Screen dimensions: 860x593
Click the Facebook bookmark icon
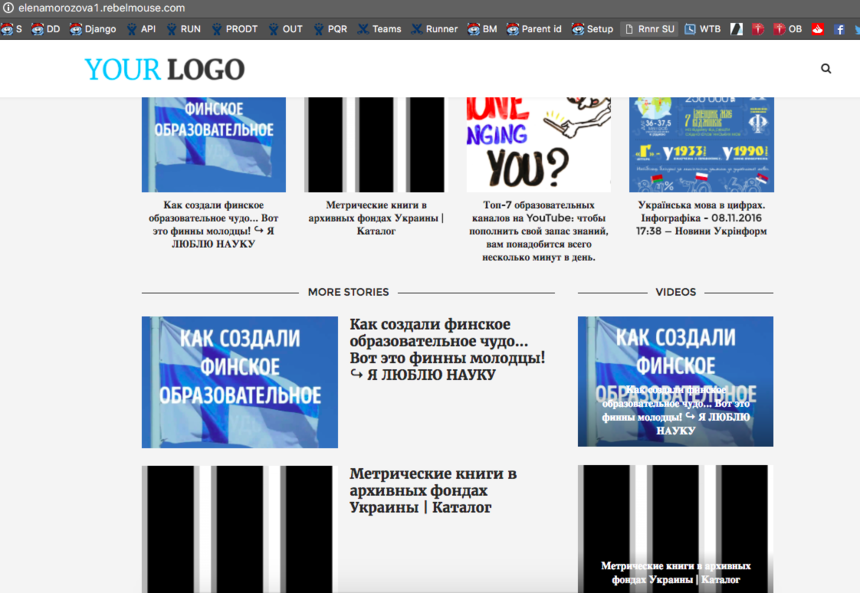tap(839, 29)
